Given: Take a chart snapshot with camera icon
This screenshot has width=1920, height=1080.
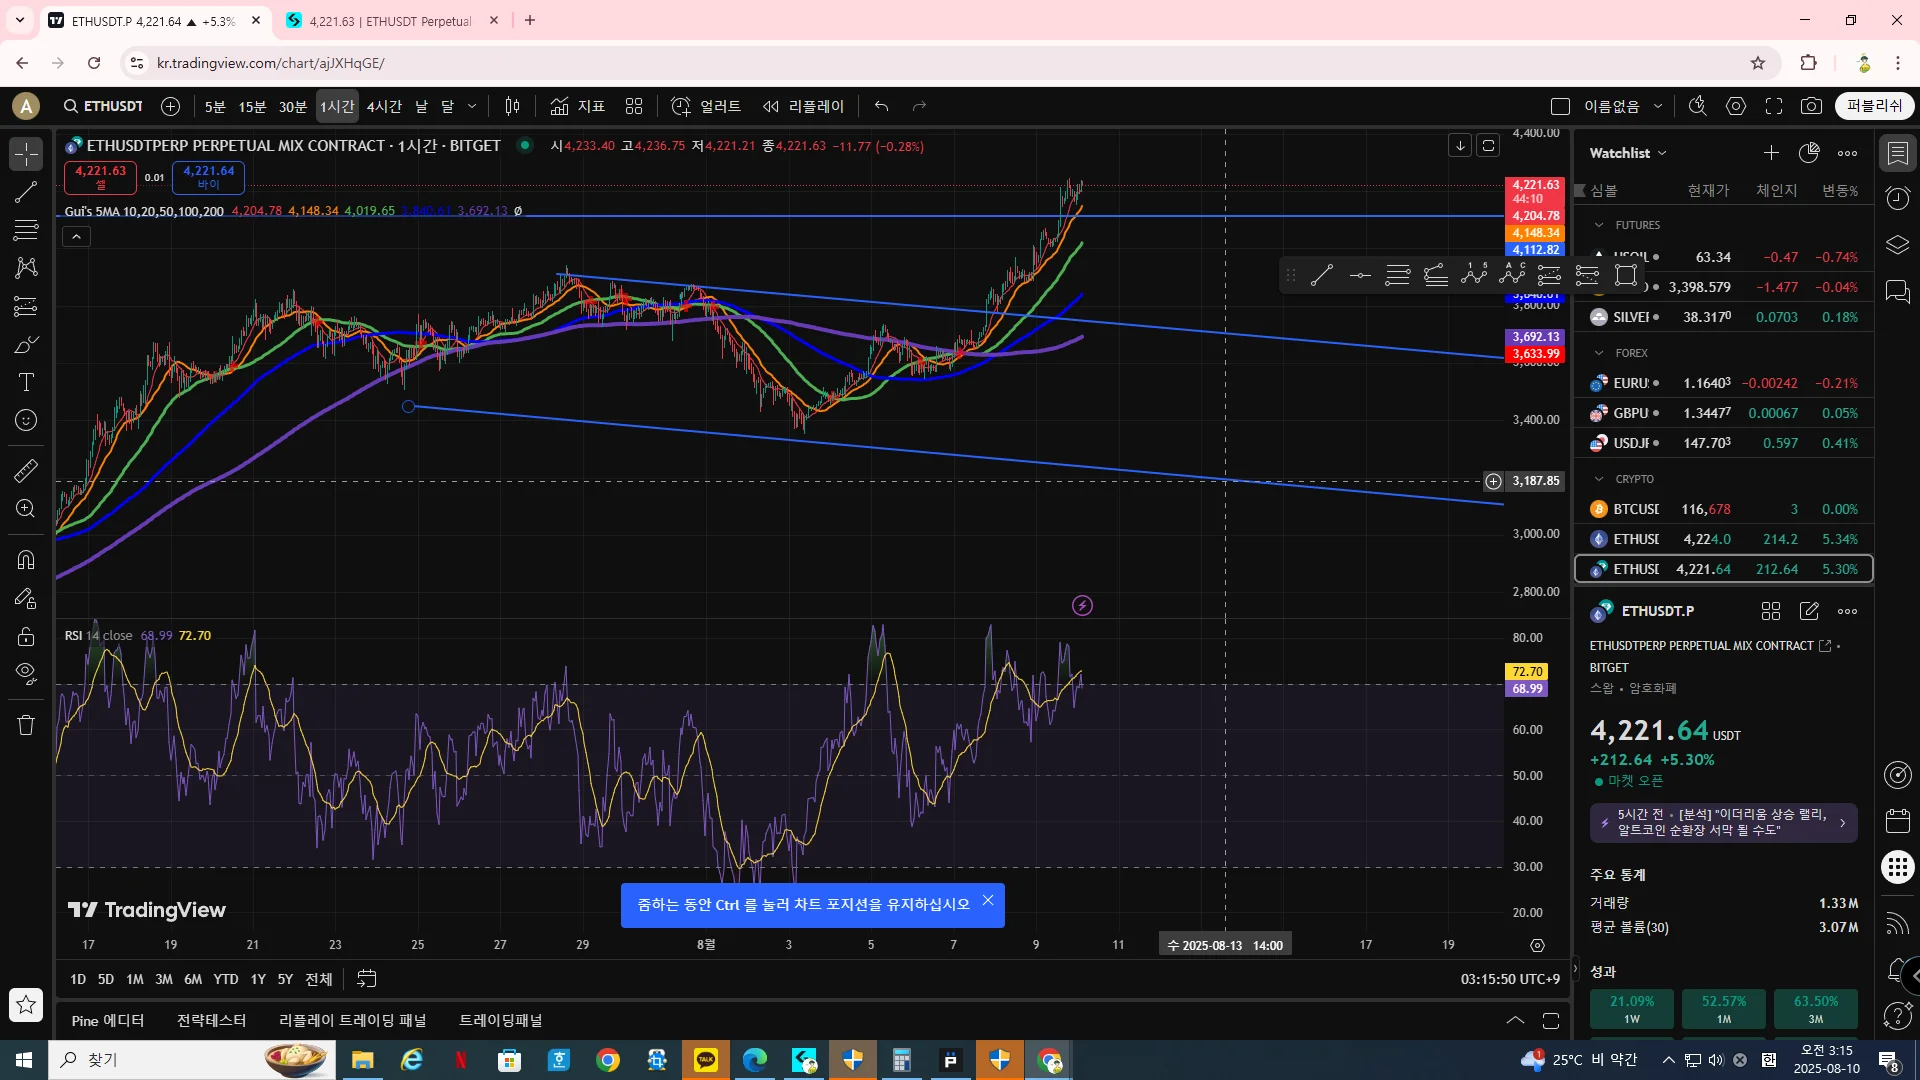Looking at the screenshot, I should [1811, 106].
